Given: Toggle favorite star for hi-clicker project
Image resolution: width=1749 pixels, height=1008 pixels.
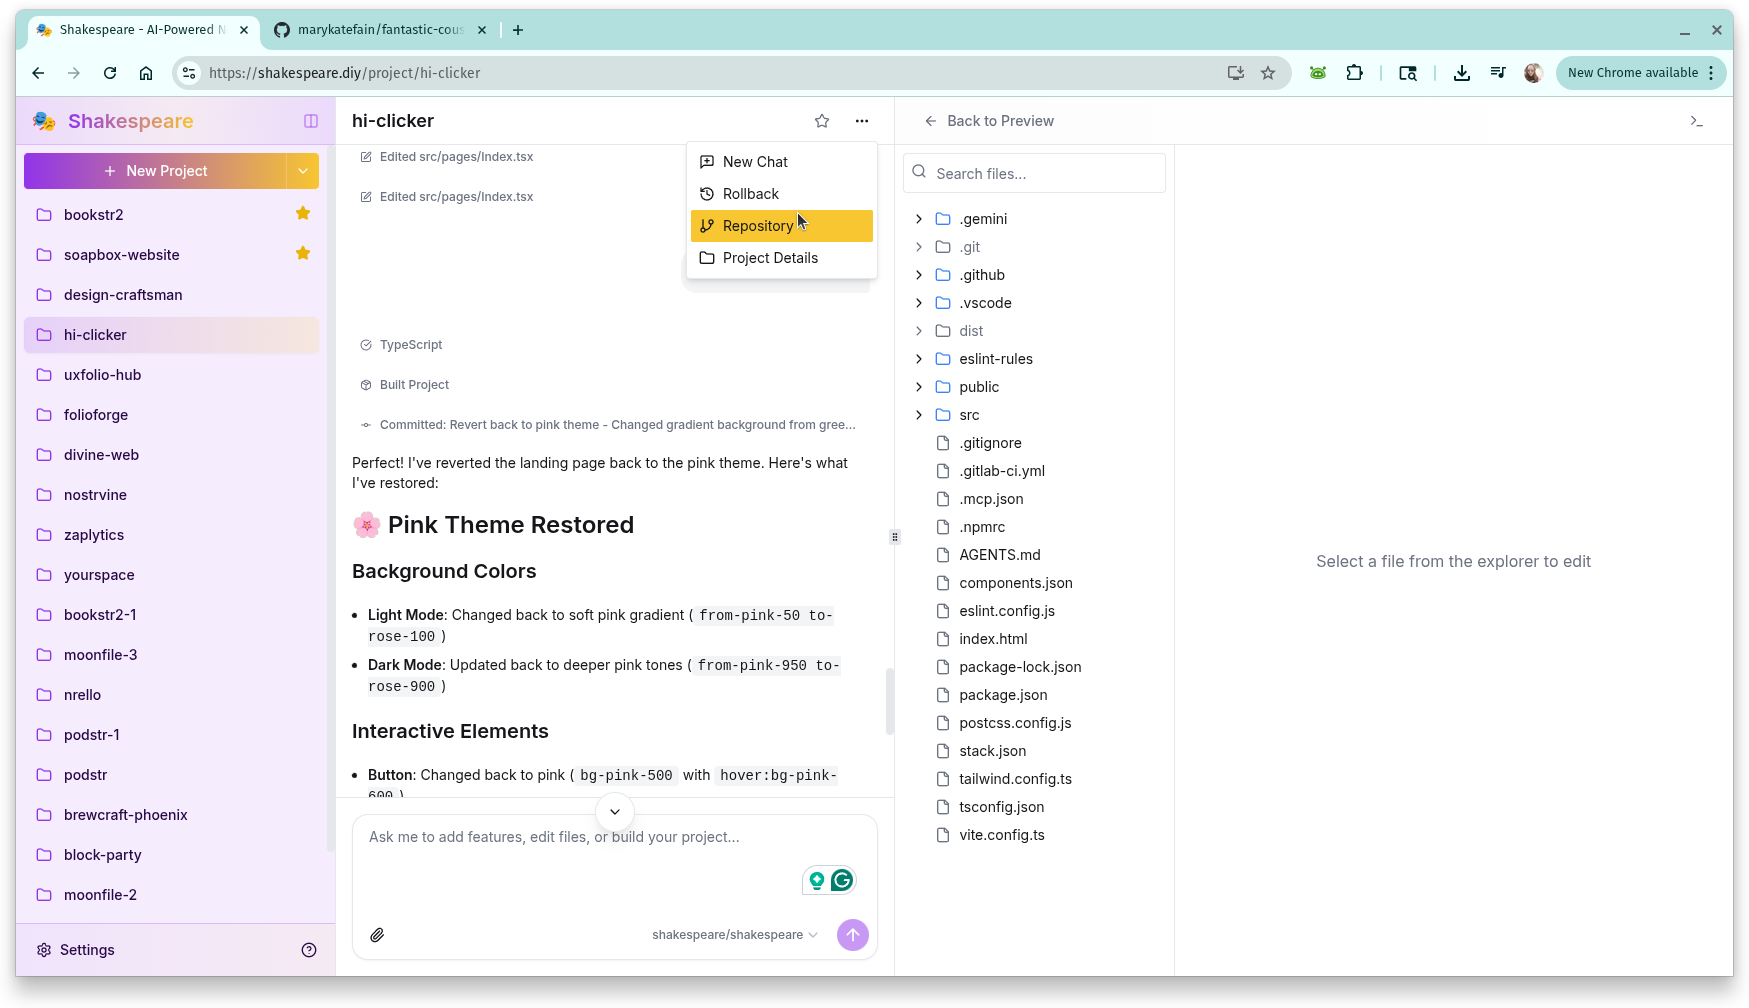Looking at the screenshot, I should tap(821, 121).
